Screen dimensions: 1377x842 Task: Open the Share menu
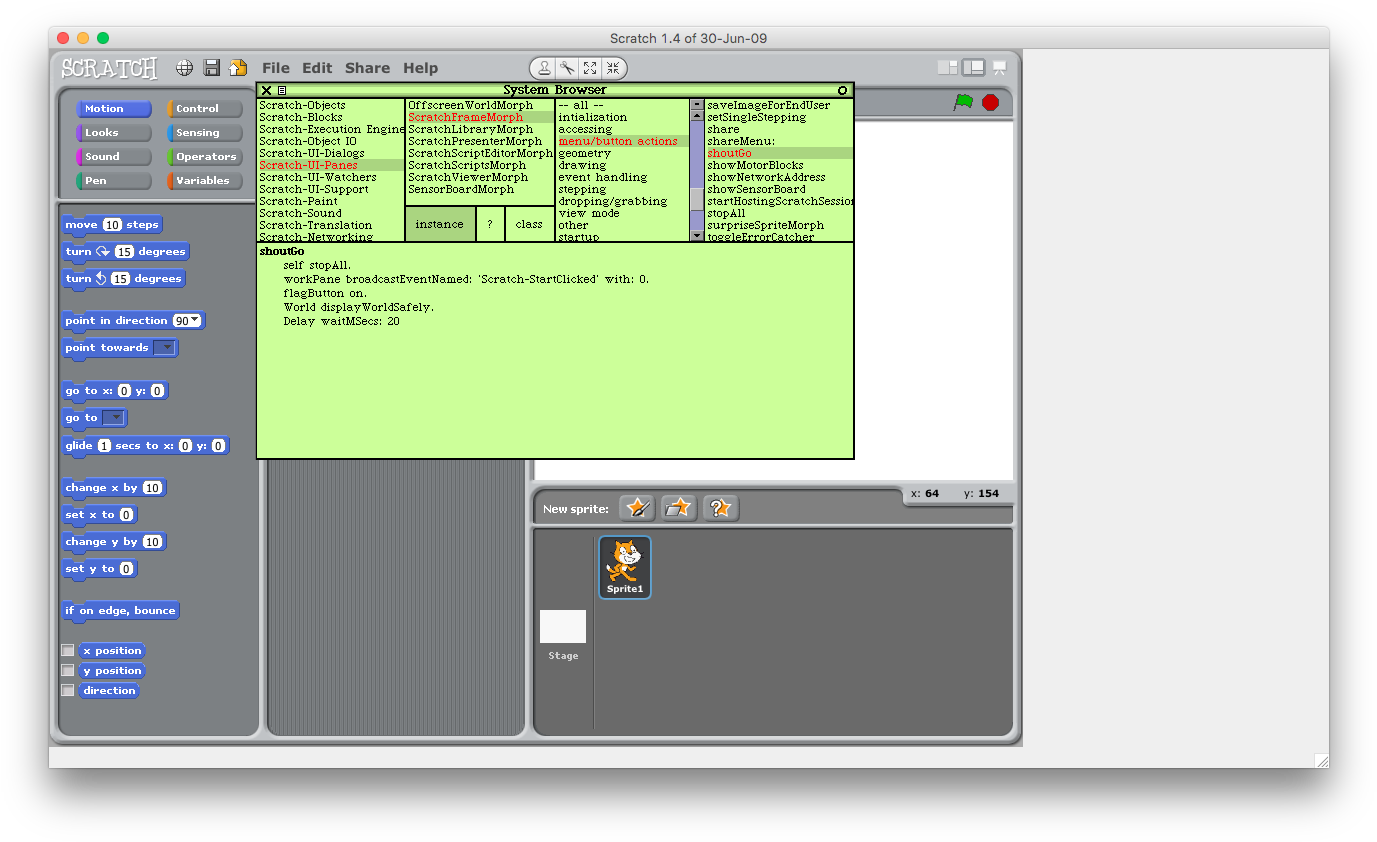pos(367,68)
